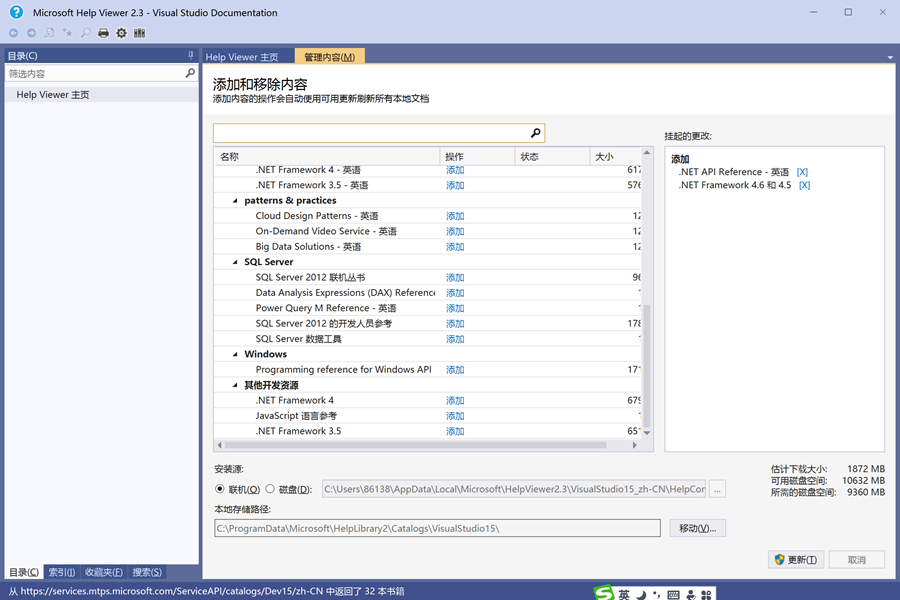
Task: Select the On-Demand Video Service - 英语 row
Action: coord(428,231)
